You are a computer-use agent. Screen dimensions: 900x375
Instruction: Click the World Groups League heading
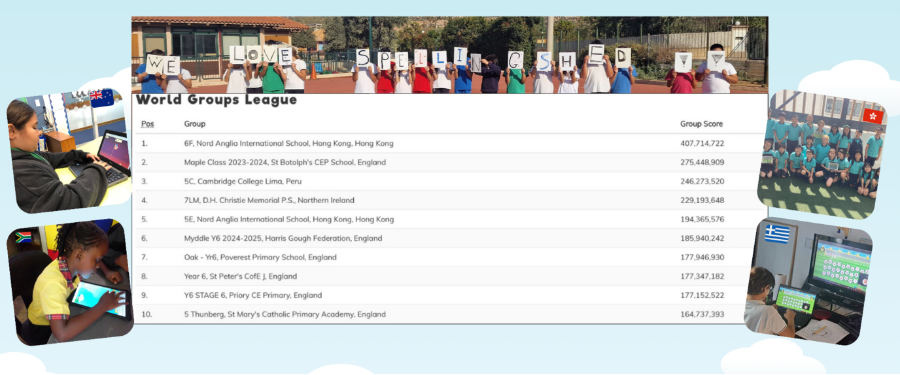(x=216, y=100)
